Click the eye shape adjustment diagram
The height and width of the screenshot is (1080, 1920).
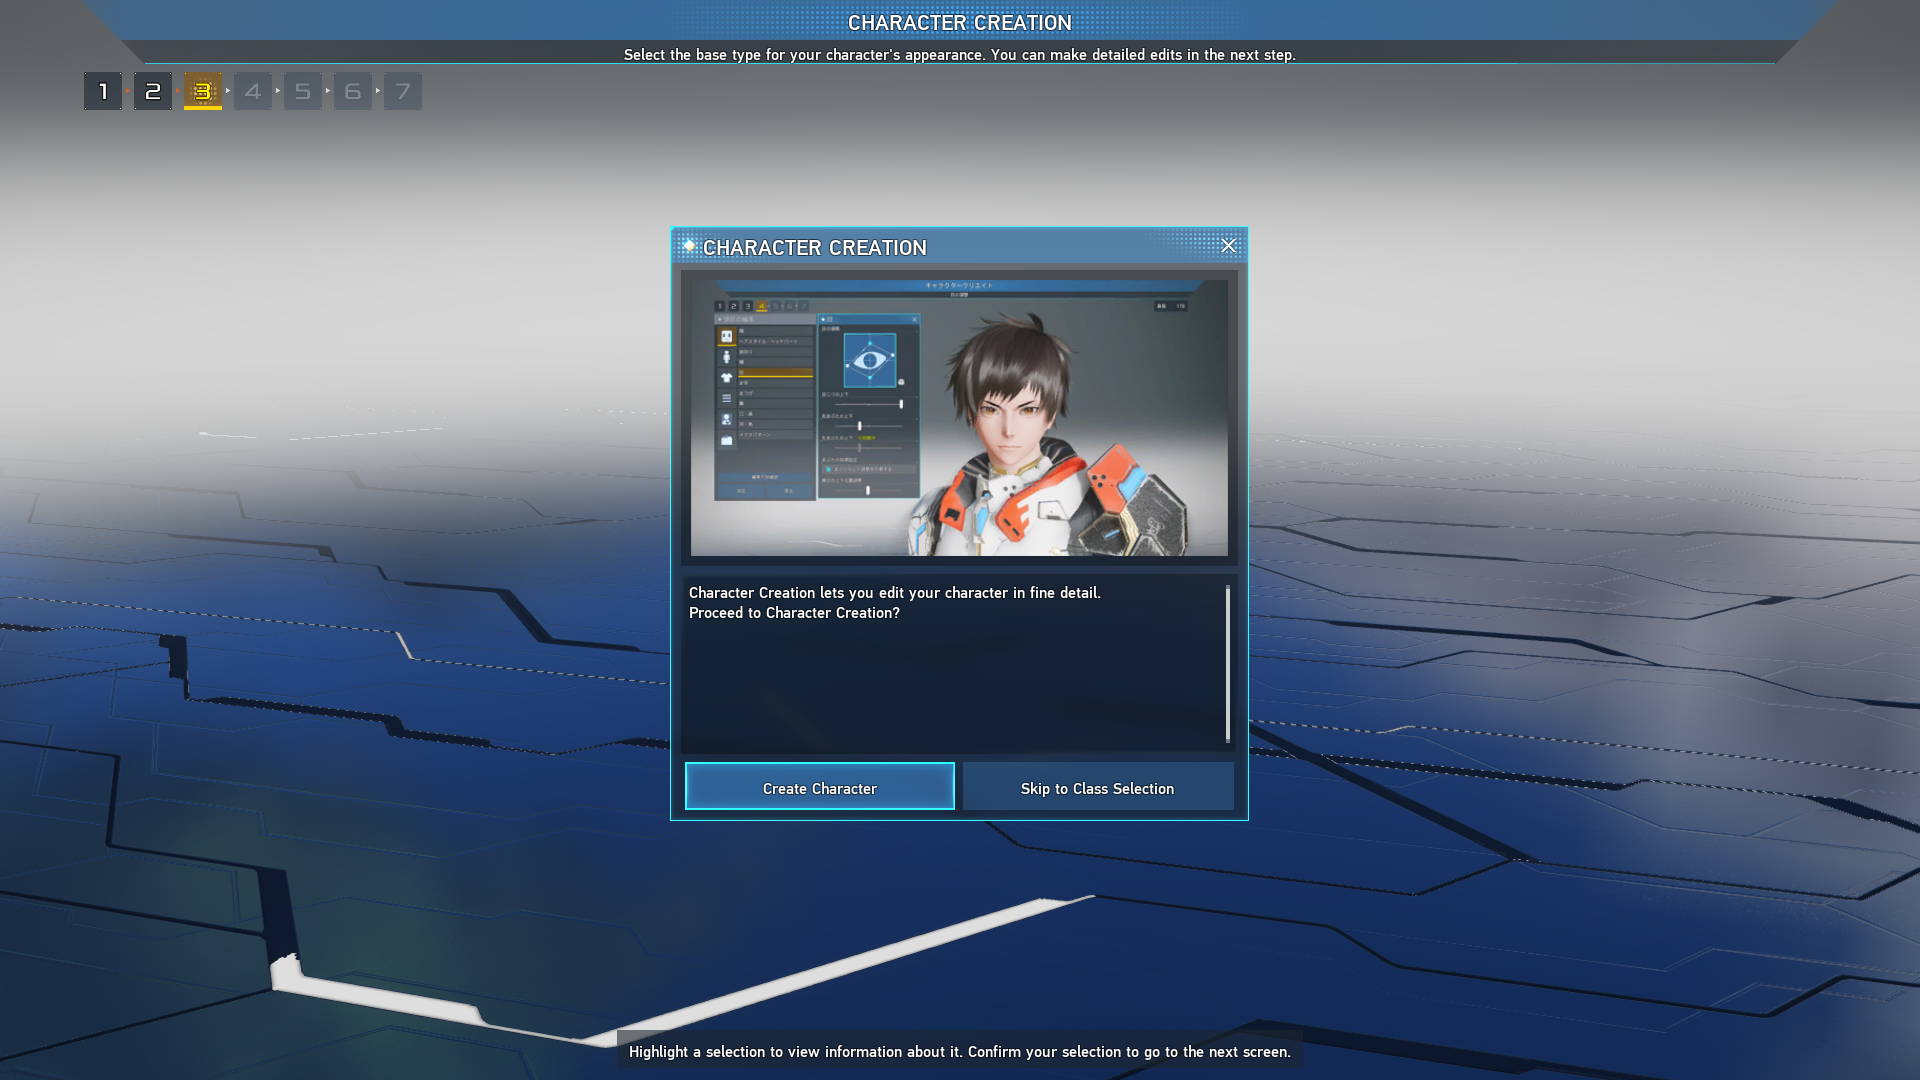870,360
